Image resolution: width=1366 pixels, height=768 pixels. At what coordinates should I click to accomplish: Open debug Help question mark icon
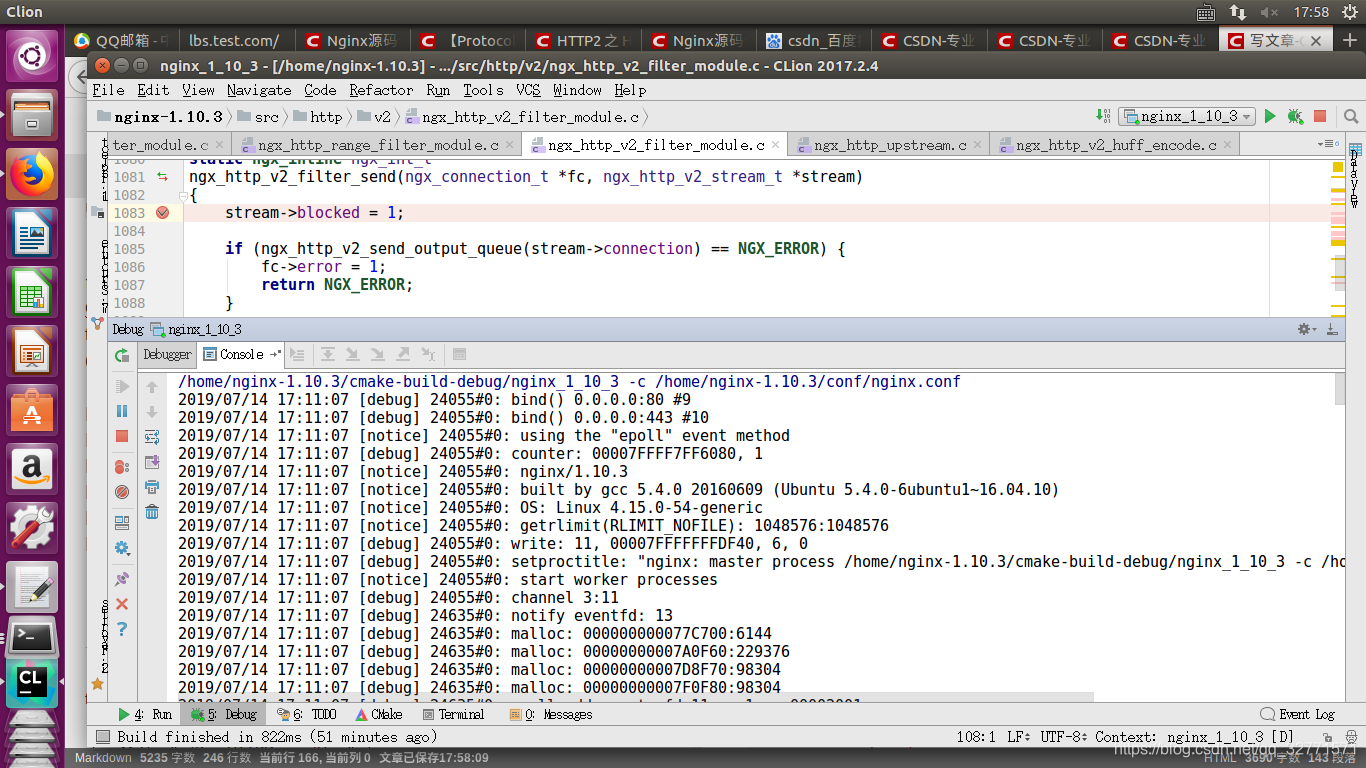coord(122,629)
